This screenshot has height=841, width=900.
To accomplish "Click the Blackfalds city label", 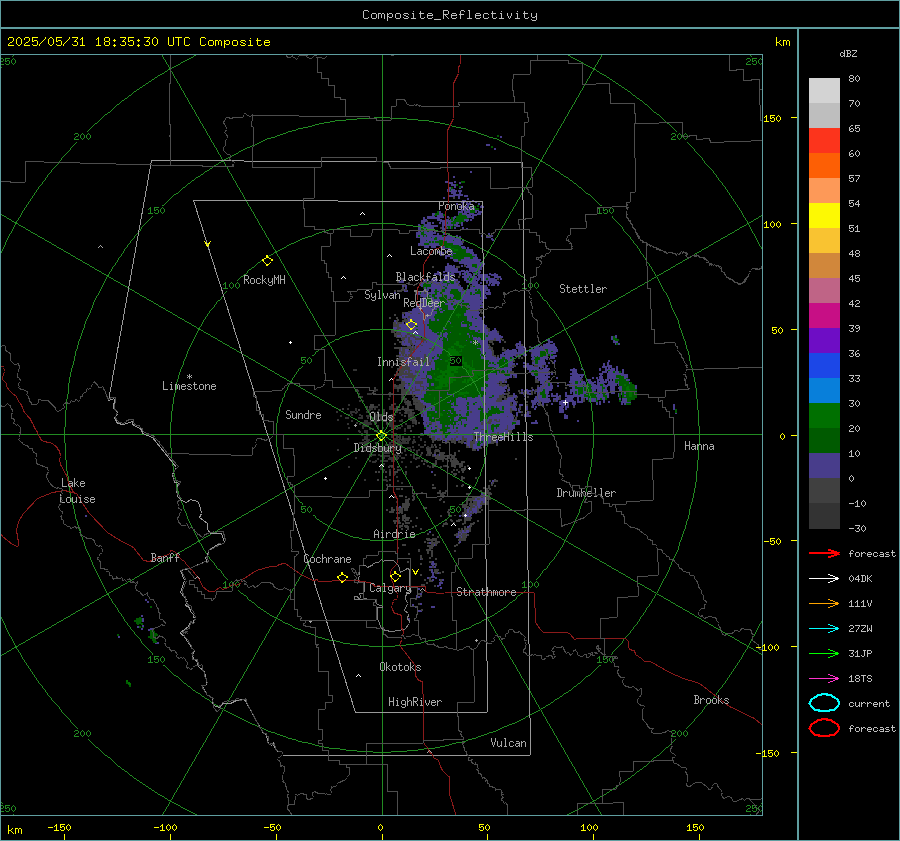I will point(425,277).
